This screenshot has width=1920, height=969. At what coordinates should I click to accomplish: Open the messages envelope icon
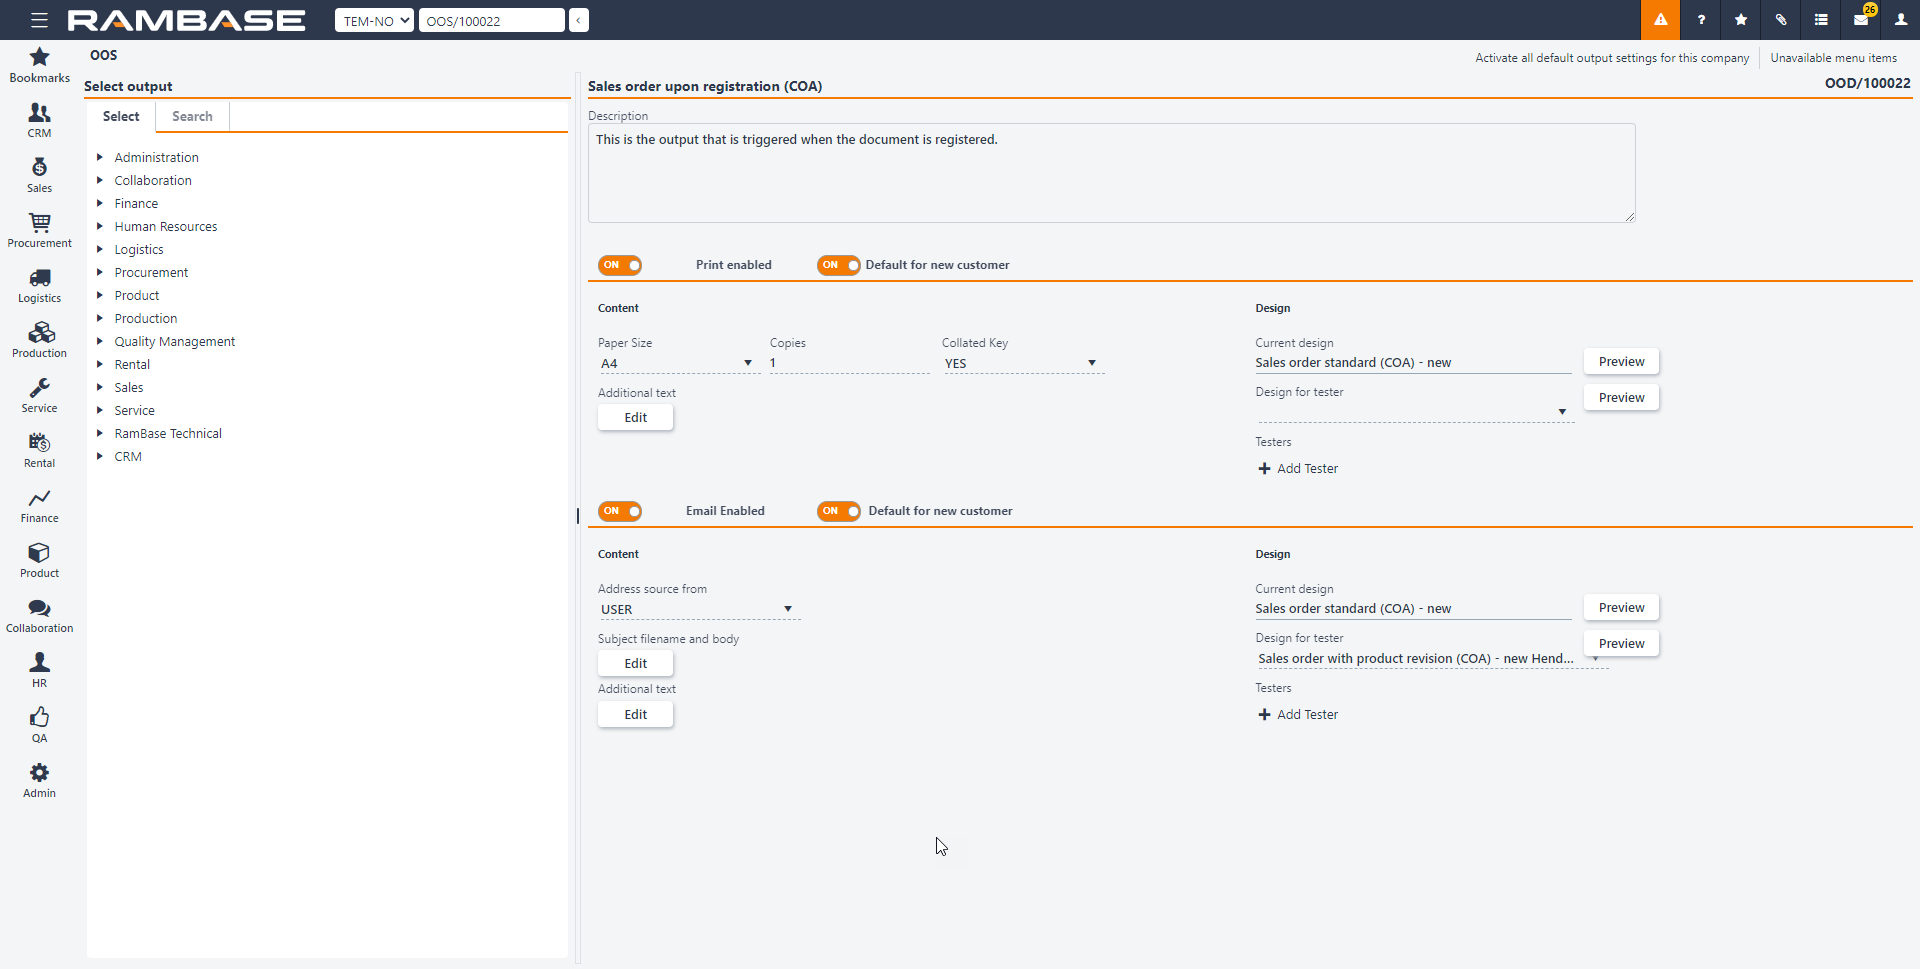click(x=1861, y=20)
